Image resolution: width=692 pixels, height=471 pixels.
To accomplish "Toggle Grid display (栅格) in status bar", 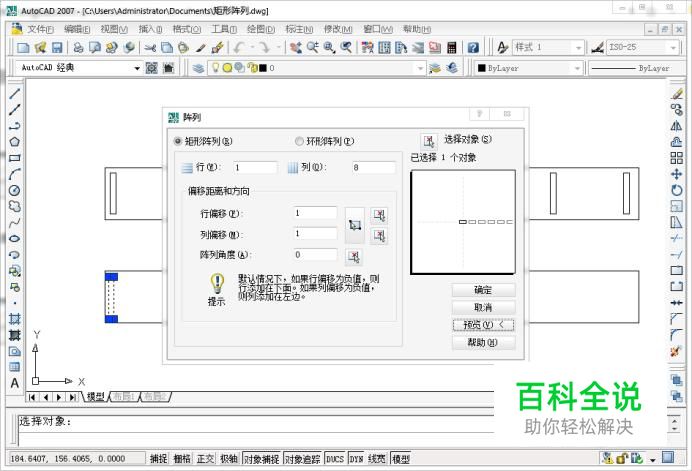I will coord(182,459).
